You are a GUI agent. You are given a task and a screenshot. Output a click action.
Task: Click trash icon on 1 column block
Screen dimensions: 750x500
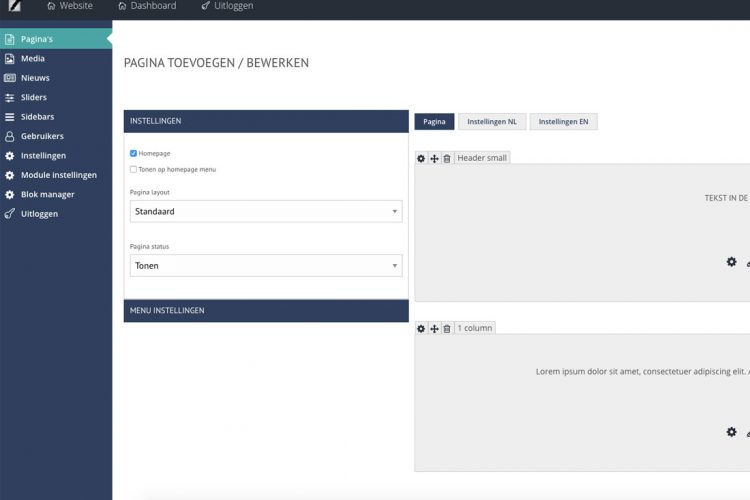click(x=447, y=328)
